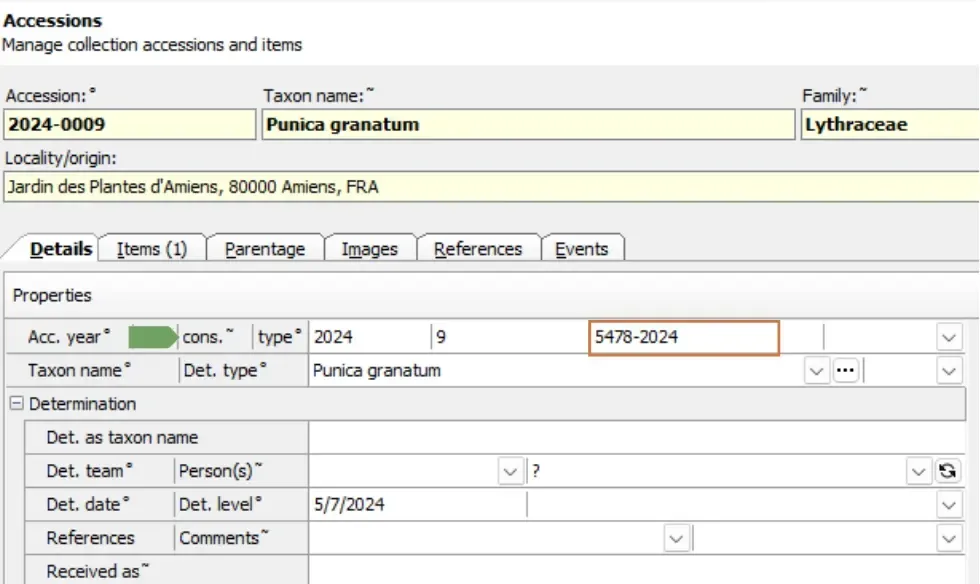Open the References dropdown arrow
This screenshot has width=980, height=584.
676,538
